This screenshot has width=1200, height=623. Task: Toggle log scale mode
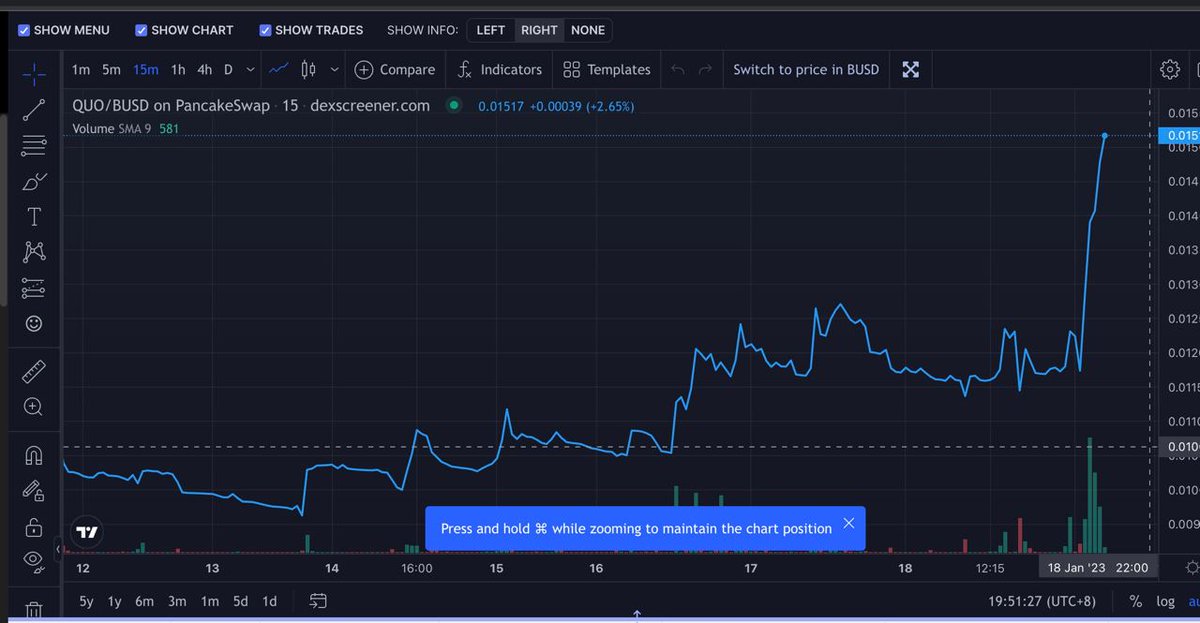point(1165,601)
